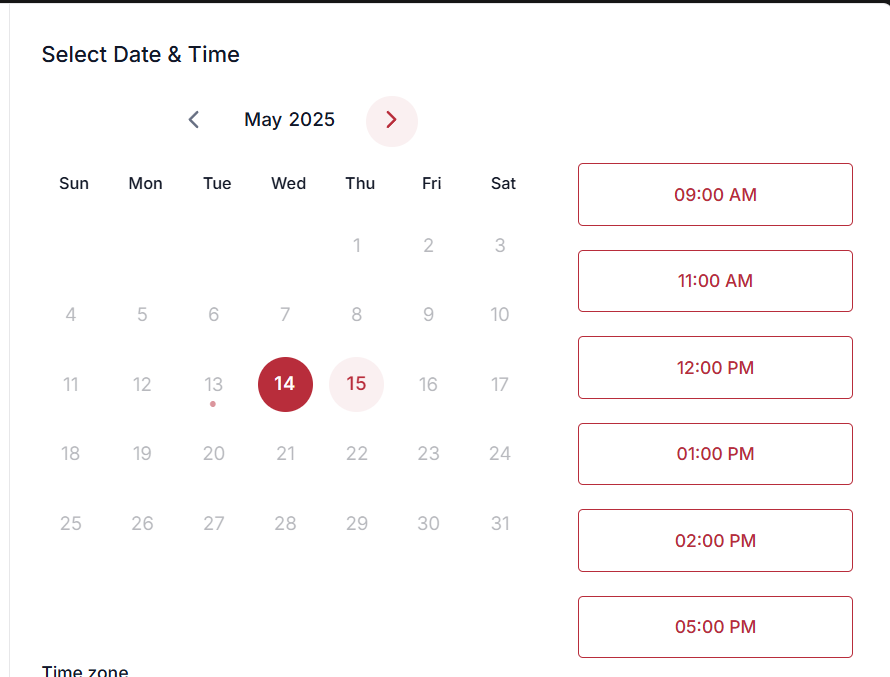
Task: Pick the 05:00 PM time slot
Action: (x=715, y=627)
